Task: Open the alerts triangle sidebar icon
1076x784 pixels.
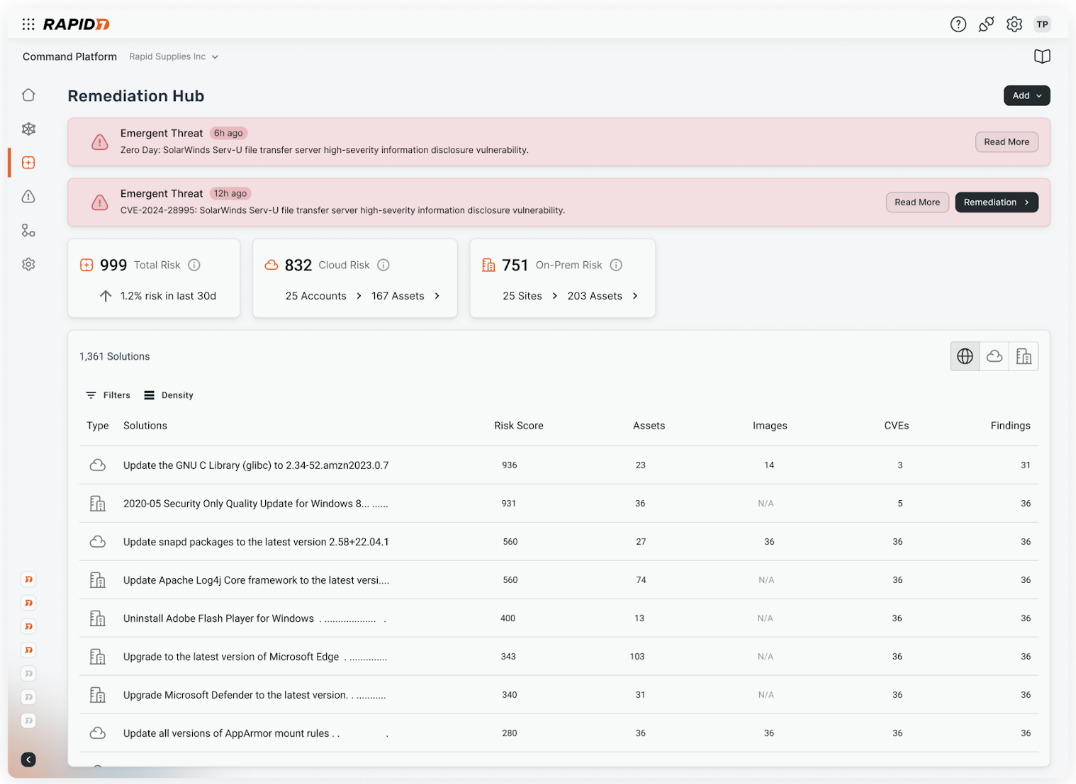Action: click(x=28, y=197)
